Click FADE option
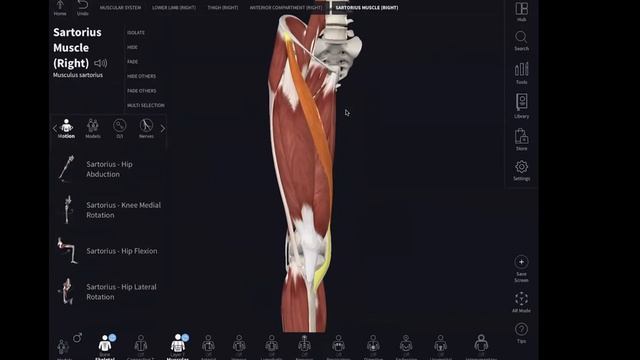This screenshot has height=360, width=640. click(133, 62)
